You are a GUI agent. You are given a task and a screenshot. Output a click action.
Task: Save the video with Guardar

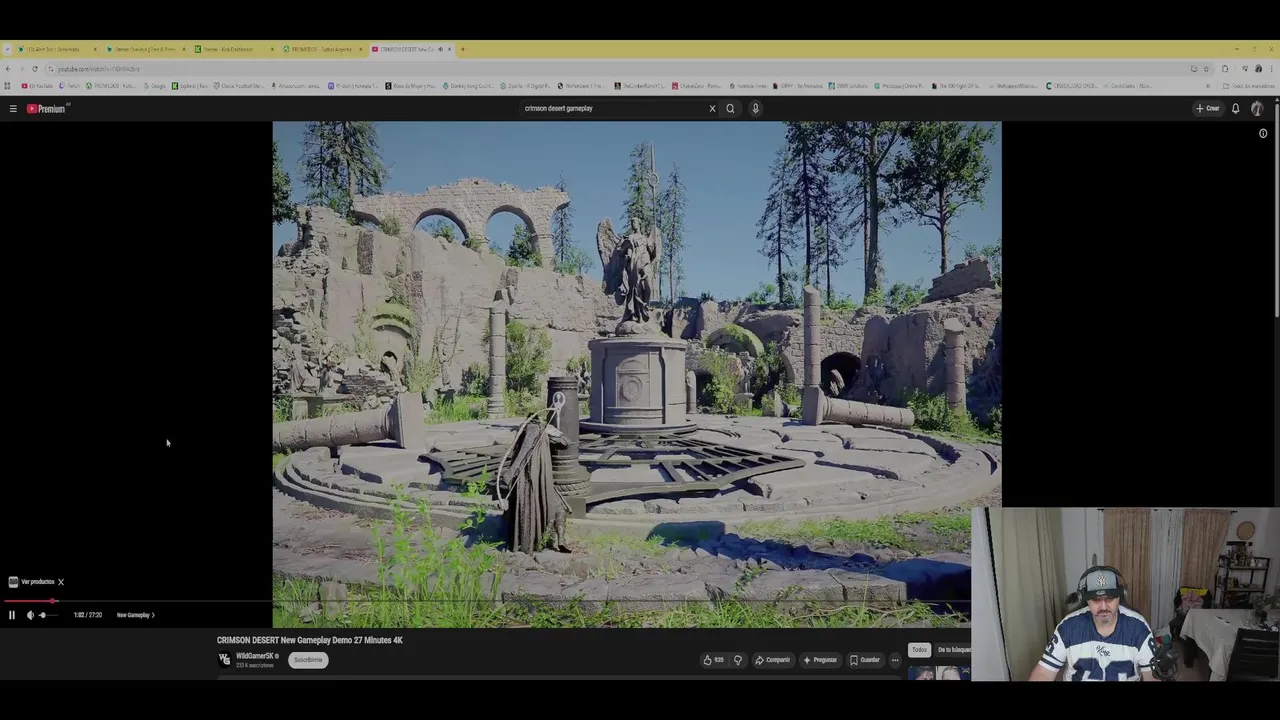point(865,660)
